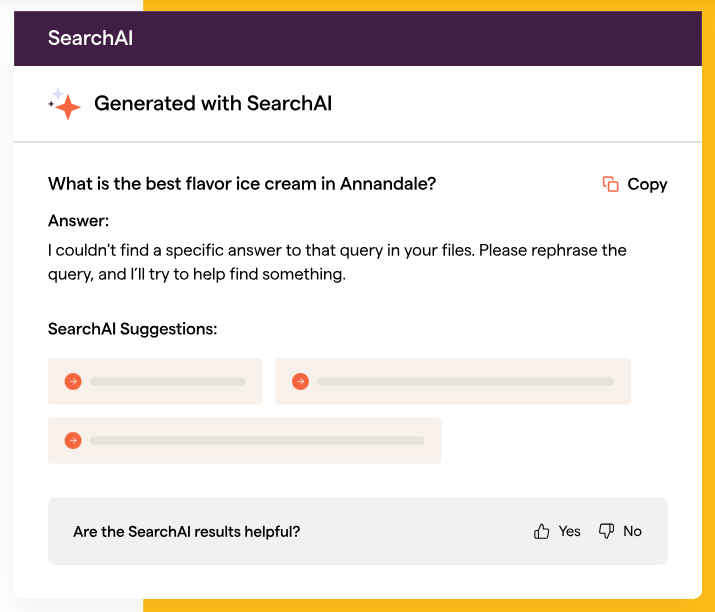Screen dimensions: 715x612
Task: Click the 'Are the SearchAI results helpful?' text
Action: coord(187,532)
